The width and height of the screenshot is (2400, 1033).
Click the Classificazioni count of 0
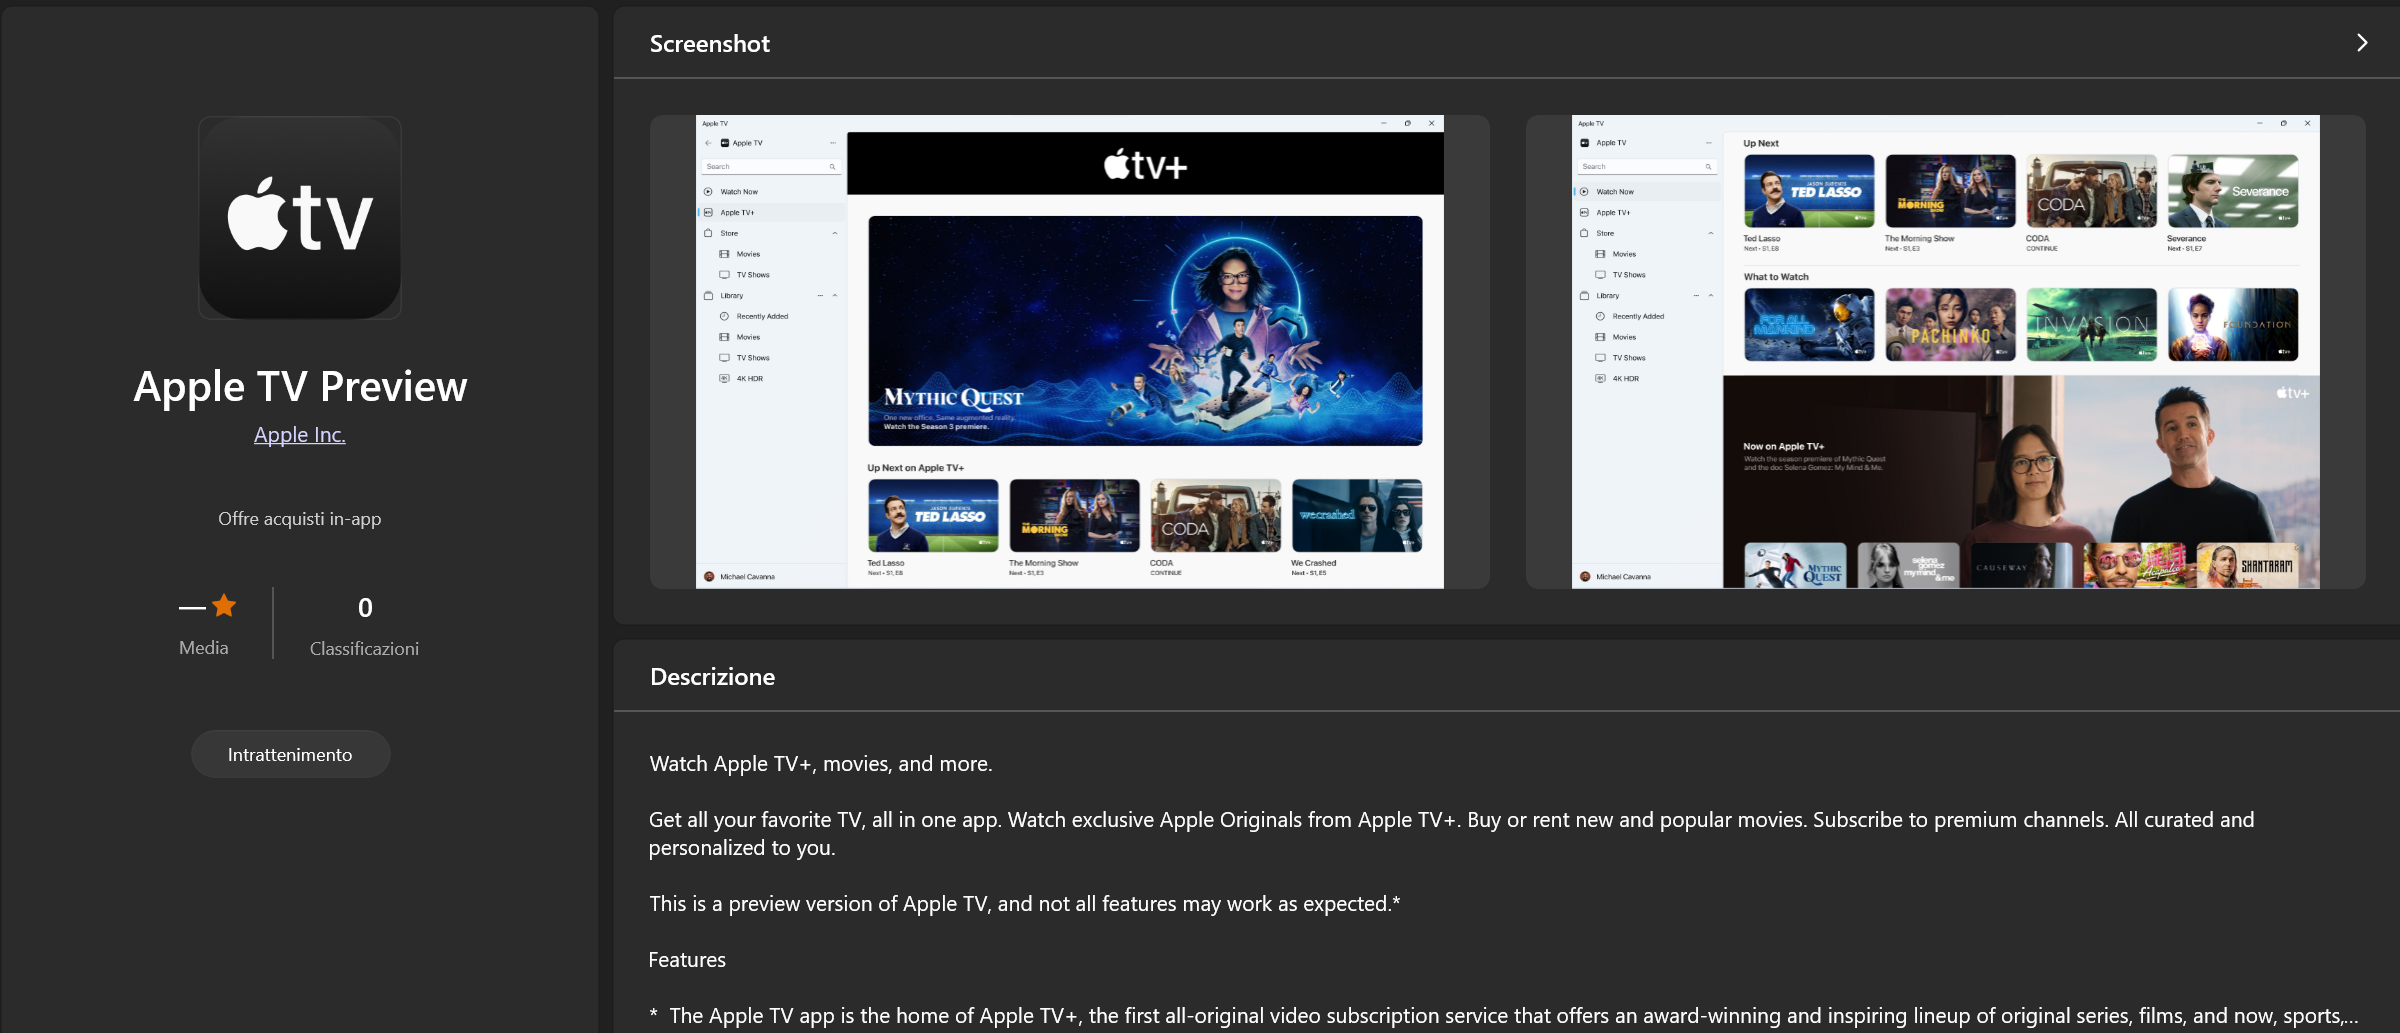click(x=365, y=607)
